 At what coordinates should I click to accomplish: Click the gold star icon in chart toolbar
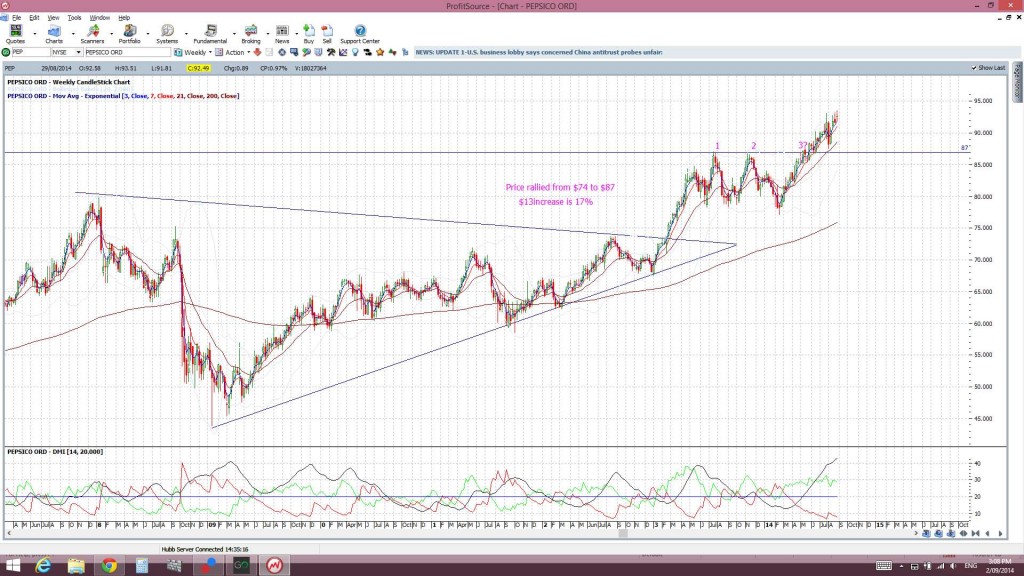tap(380, 52)
